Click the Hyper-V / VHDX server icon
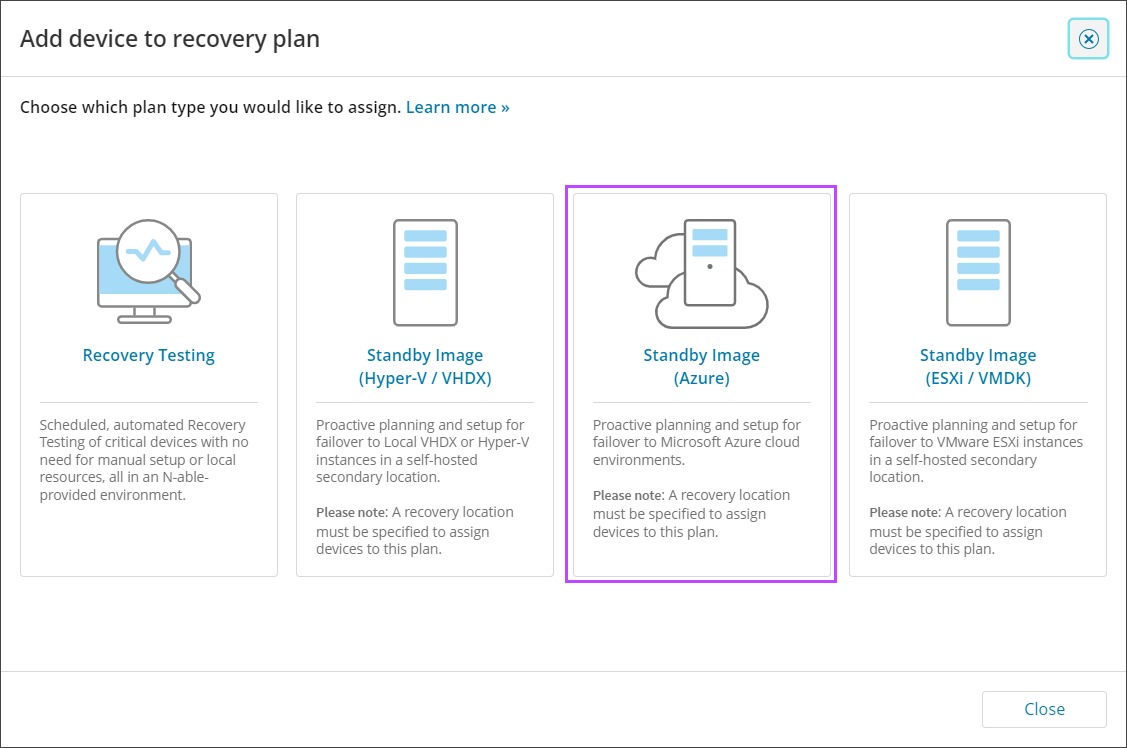1127x748 pixels. click(x=425, y=272)
